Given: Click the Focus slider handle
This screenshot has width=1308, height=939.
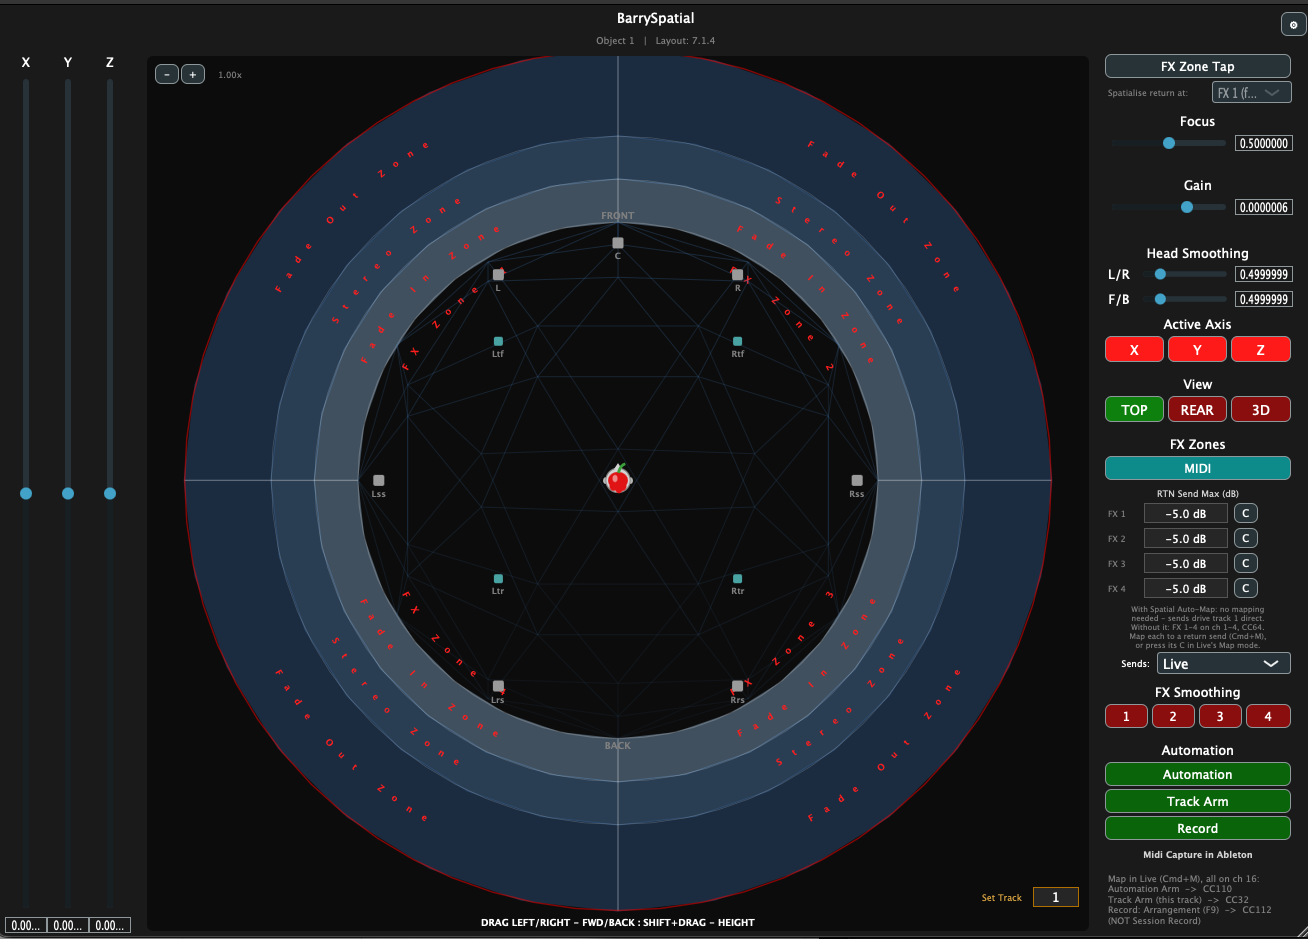Looking at the screenshot, I should [1168, 143].
